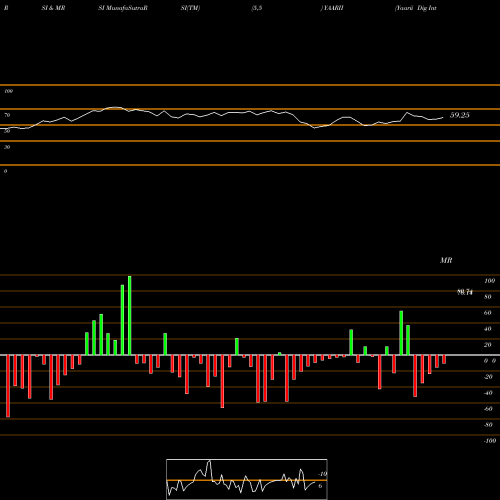
Task: Click the MR axis label 60
Action: 487,313
